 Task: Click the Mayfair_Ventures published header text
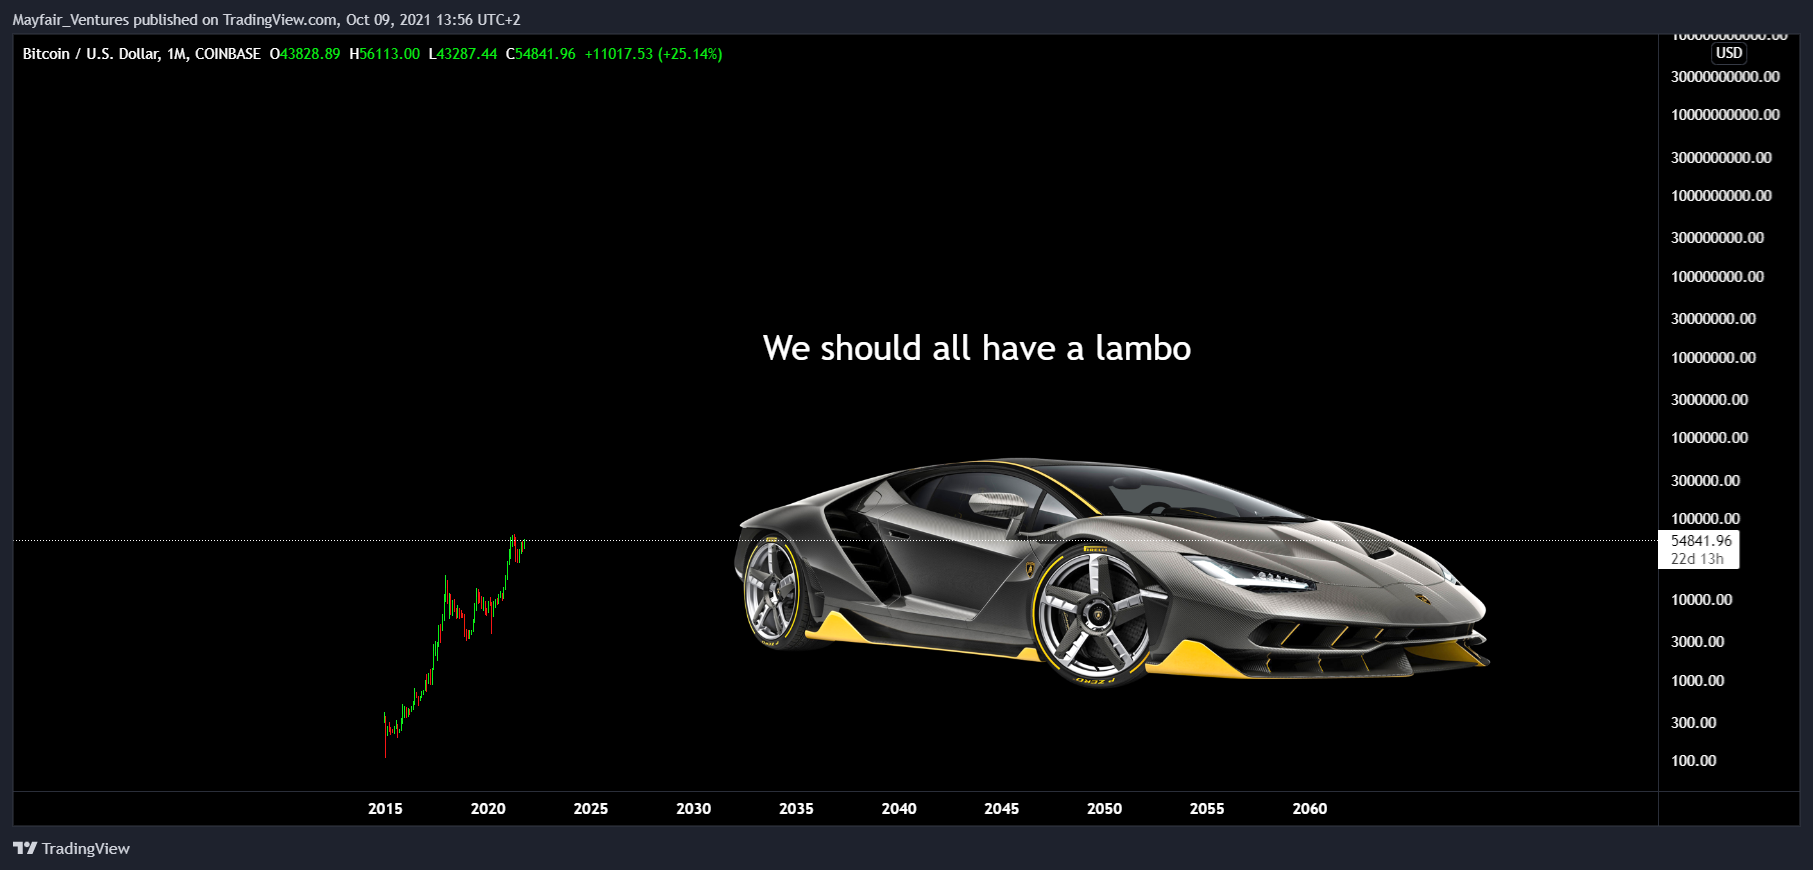pyautogui.click(x=266, y=20)
